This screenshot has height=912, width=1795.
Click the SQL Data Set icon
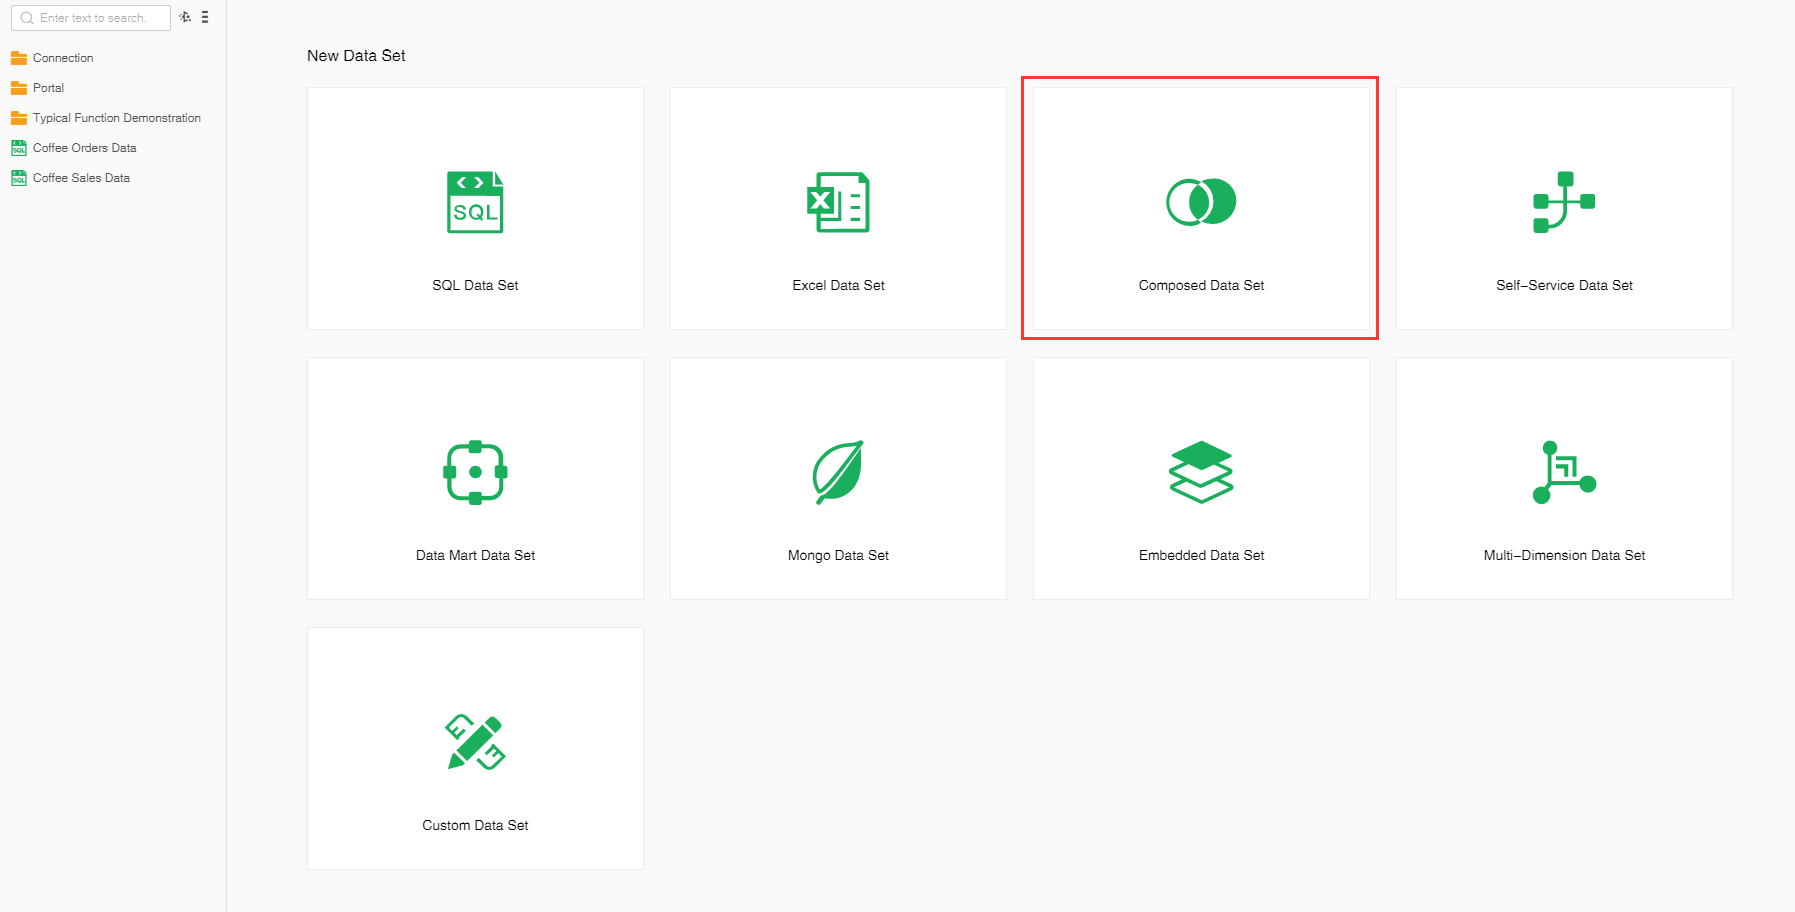[475, 202]
